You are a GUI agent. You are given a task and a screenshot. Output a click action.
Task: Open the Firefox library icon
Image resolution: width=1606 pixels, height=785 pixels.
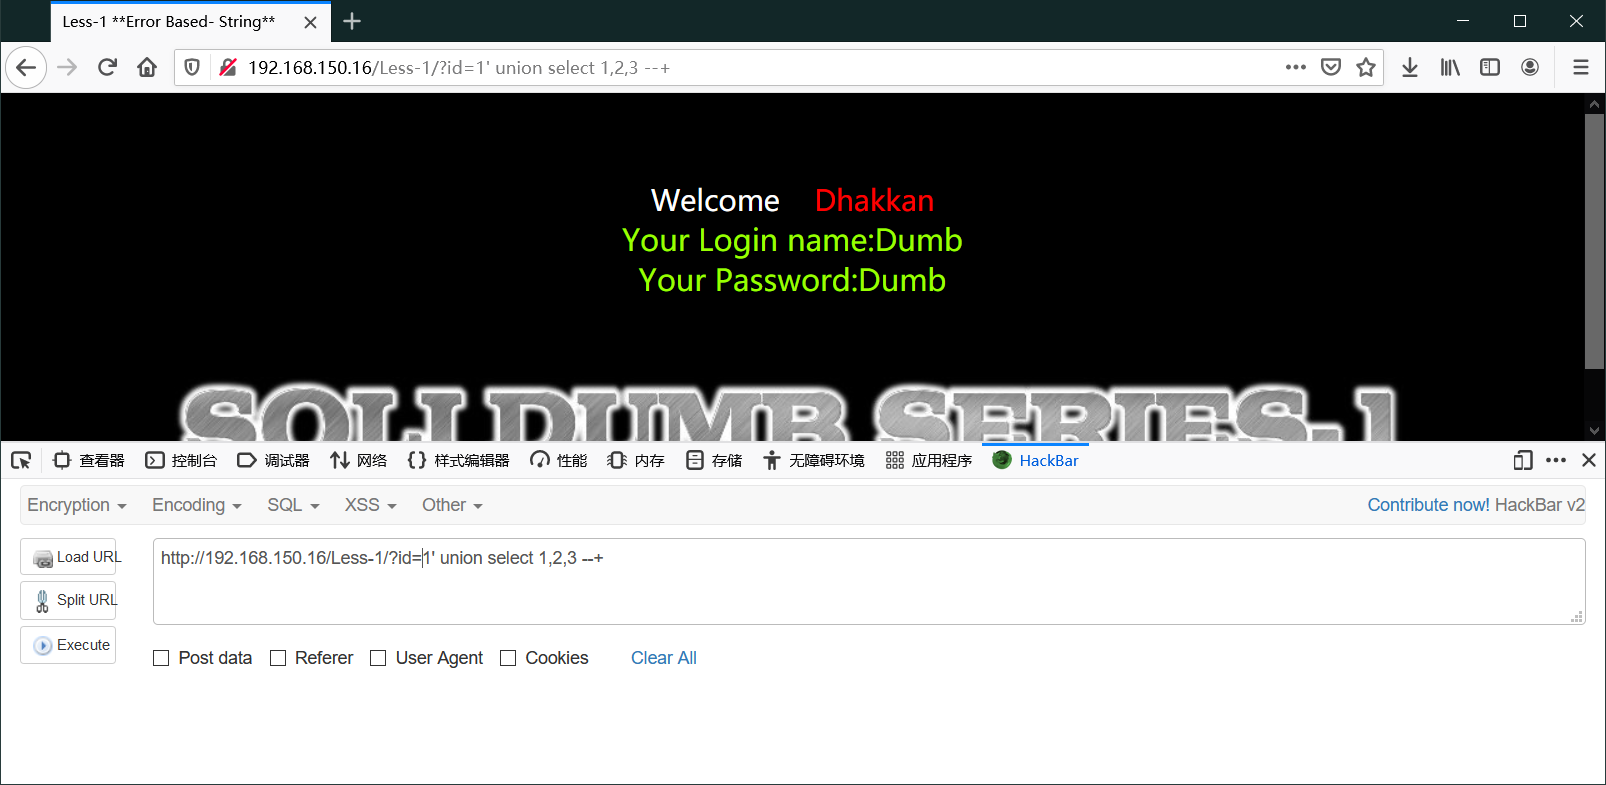tap(1450, 67)
